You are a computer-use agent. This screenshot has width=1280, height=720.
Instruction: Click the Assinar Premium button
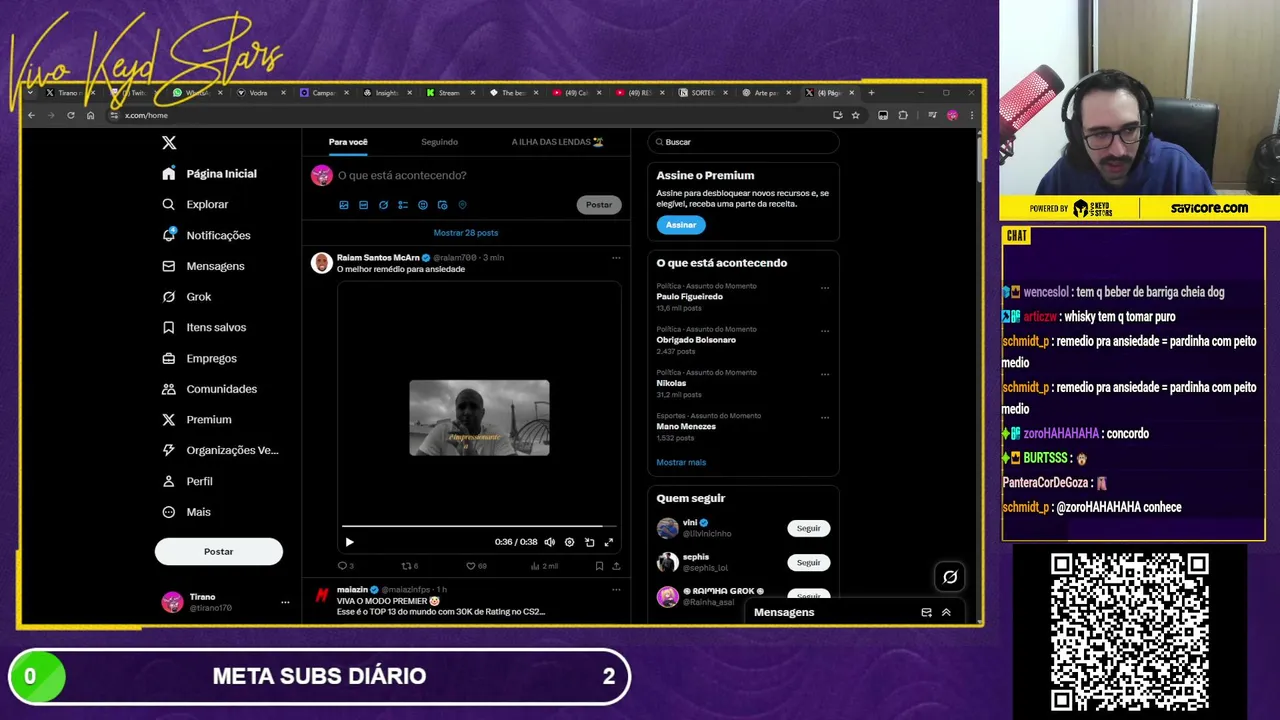click(681, 225)
